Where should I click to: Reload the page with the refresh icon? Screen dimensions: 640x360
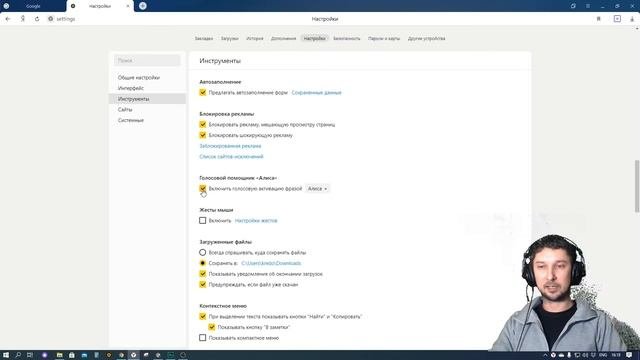pos(37,19)
